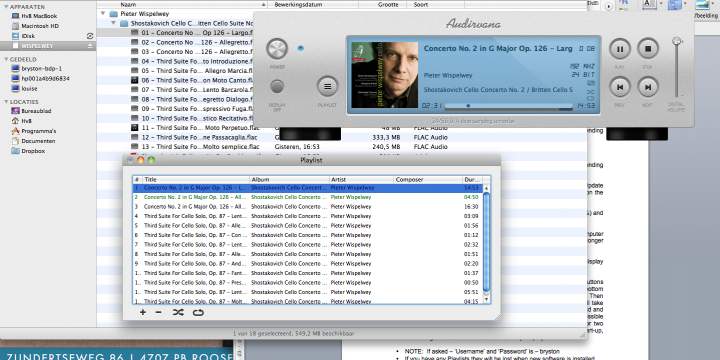Collapse the Shostakovich Cello album folder

point(113,22)
